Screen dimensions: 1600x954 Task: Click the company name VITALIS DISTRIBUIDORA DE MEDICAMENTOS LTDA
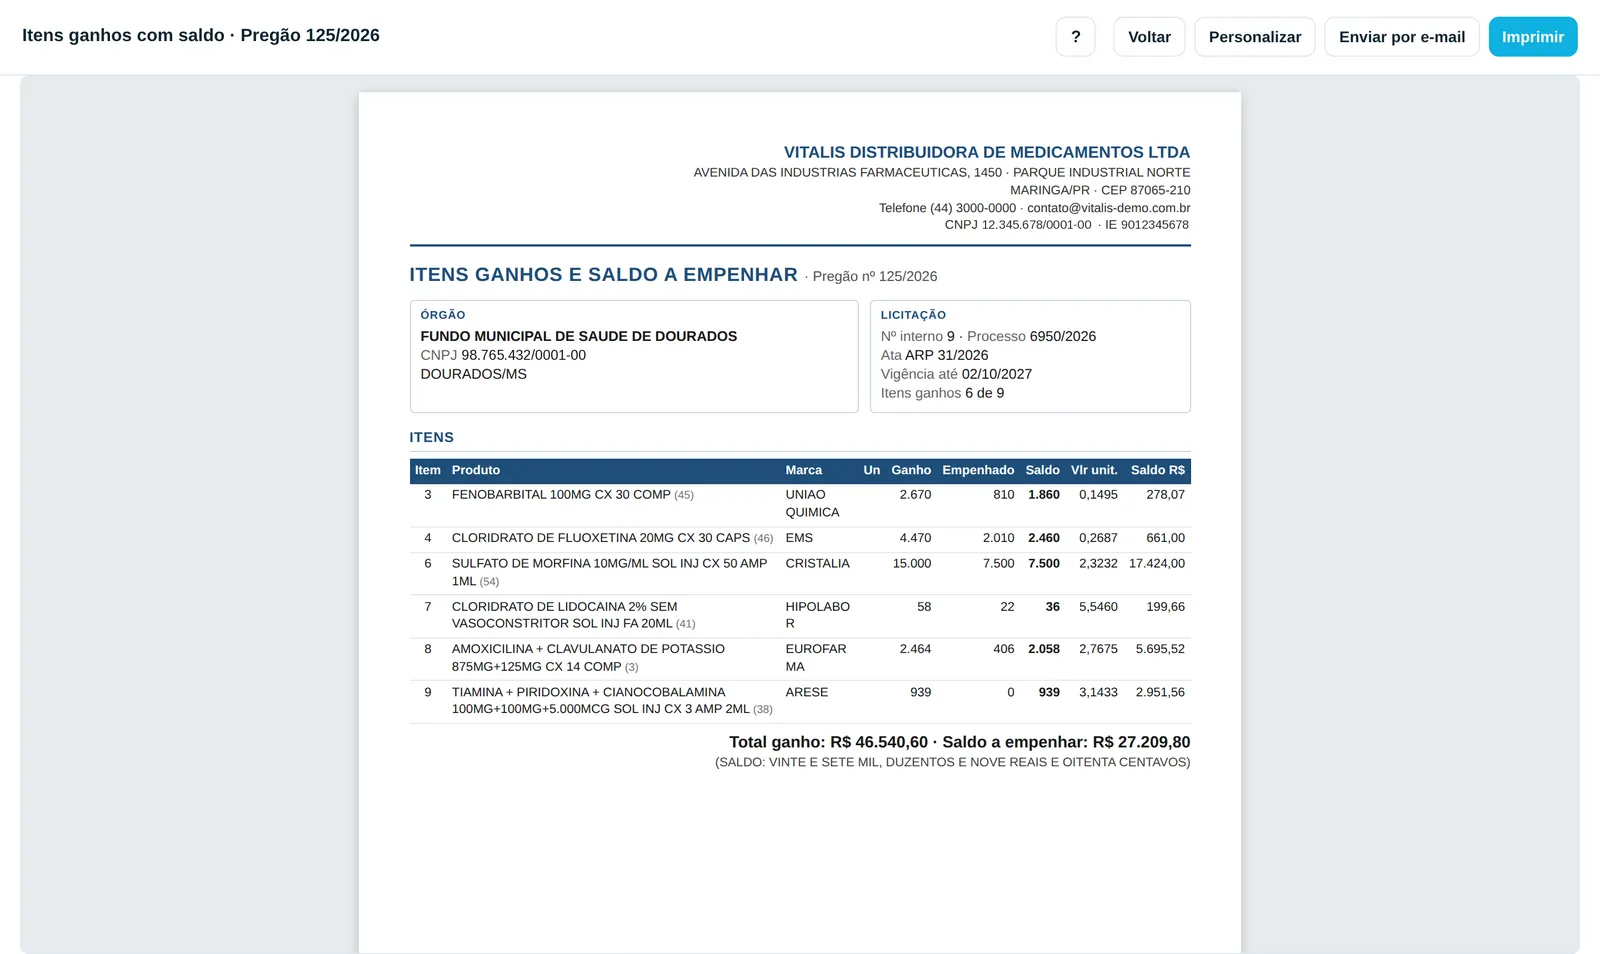(x=987, y=153)
